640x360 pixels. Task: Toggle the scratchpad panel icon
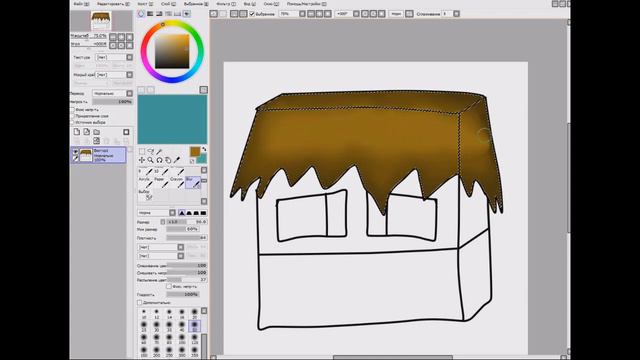tap(187, 14)
